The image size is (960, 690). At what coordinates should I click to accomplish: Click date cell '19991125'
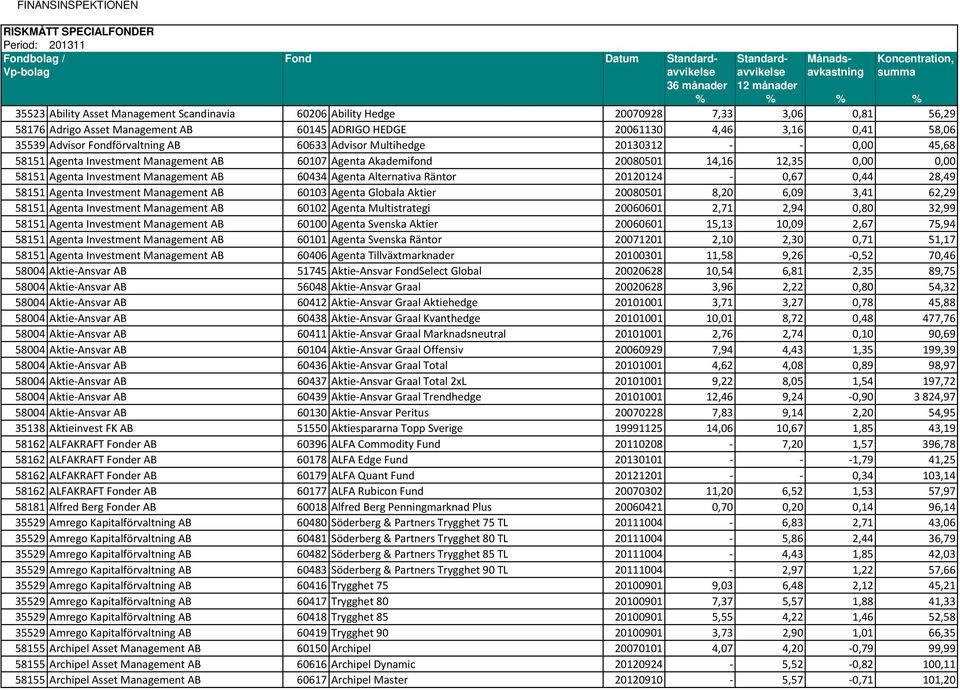(x=638, y=429)
